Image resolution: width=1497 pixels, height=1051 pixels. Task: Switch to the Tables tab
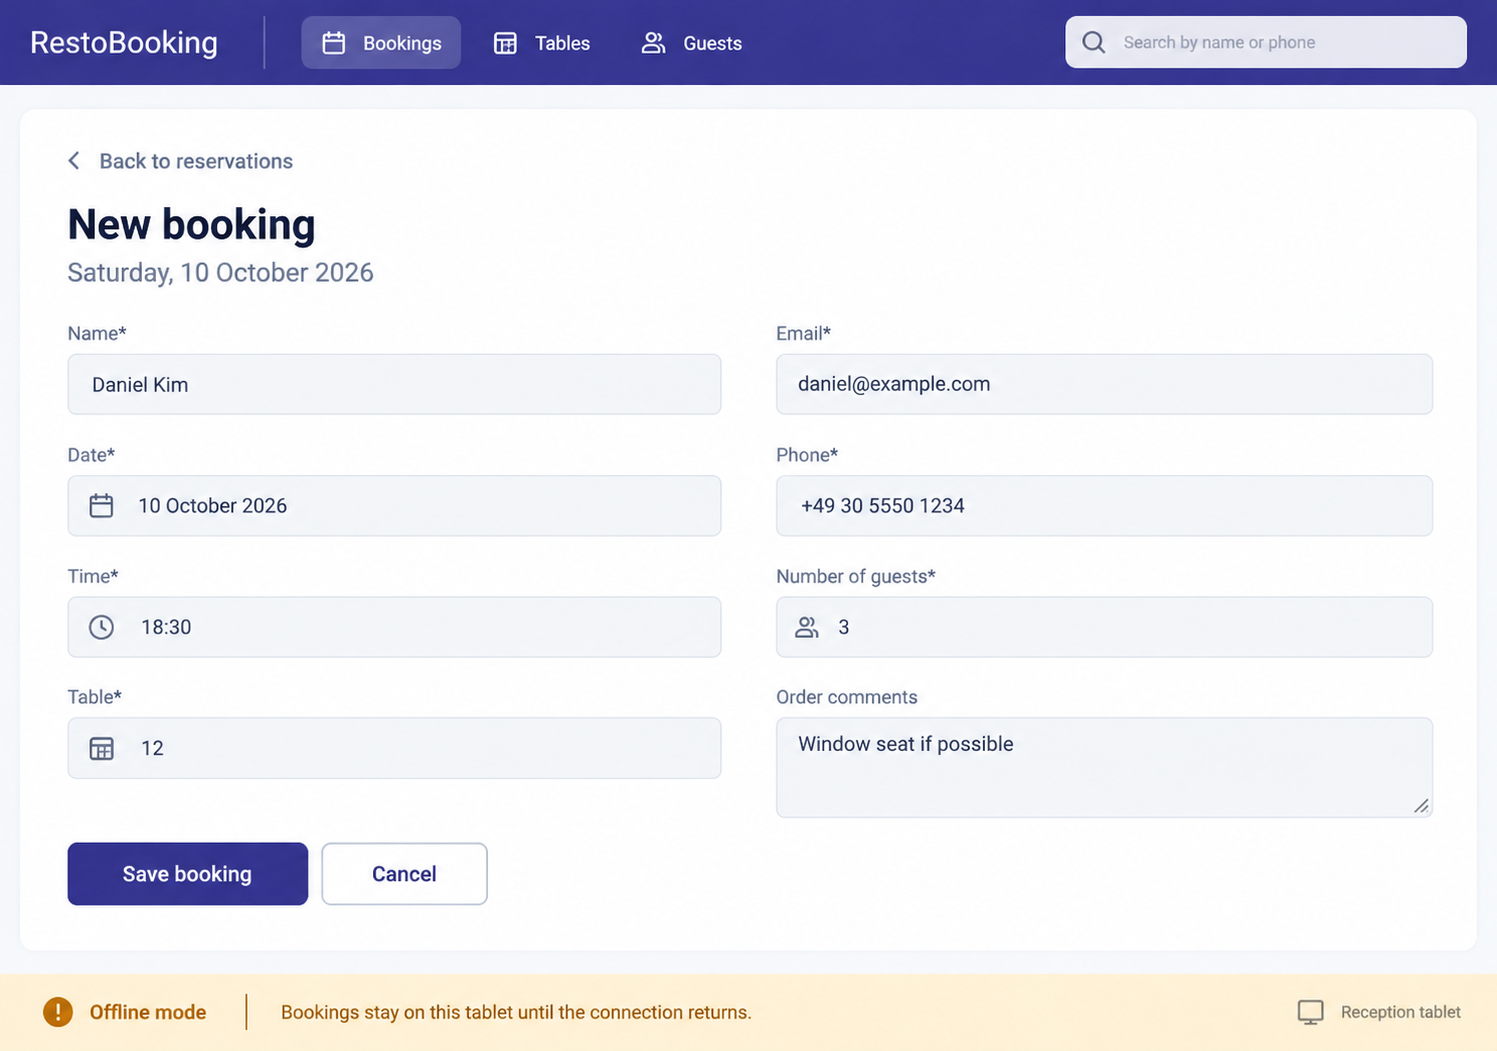[x=541, y=43]
